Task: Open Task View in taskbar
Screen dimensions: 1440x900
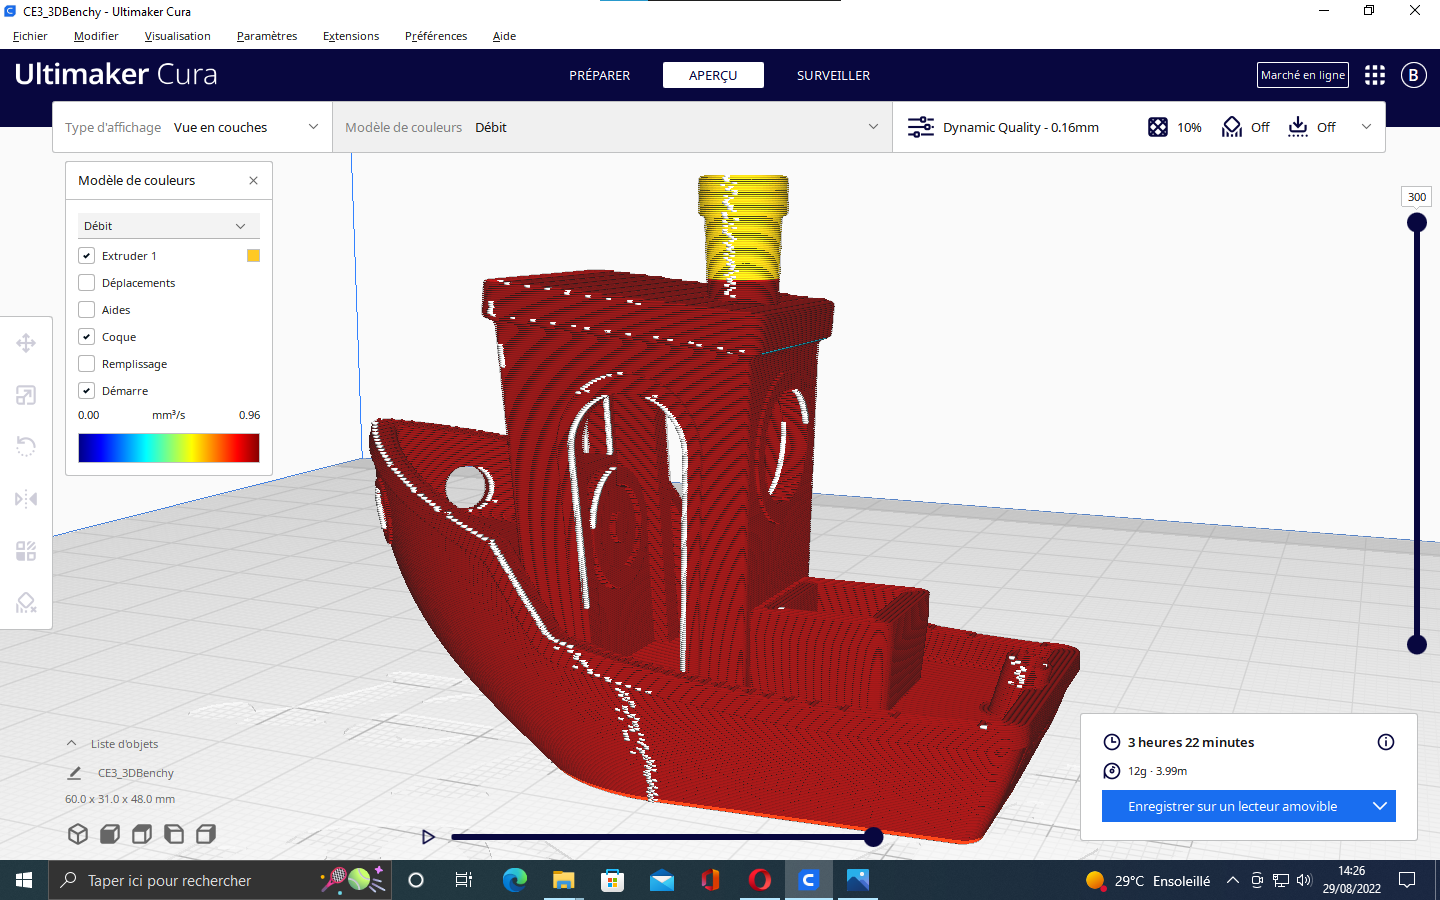Action: point(464,880)
